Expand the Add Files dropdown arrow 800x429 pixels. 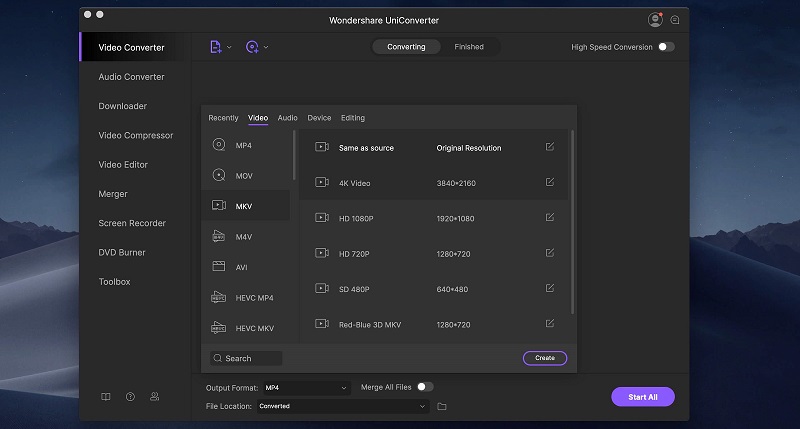point(229,47)
